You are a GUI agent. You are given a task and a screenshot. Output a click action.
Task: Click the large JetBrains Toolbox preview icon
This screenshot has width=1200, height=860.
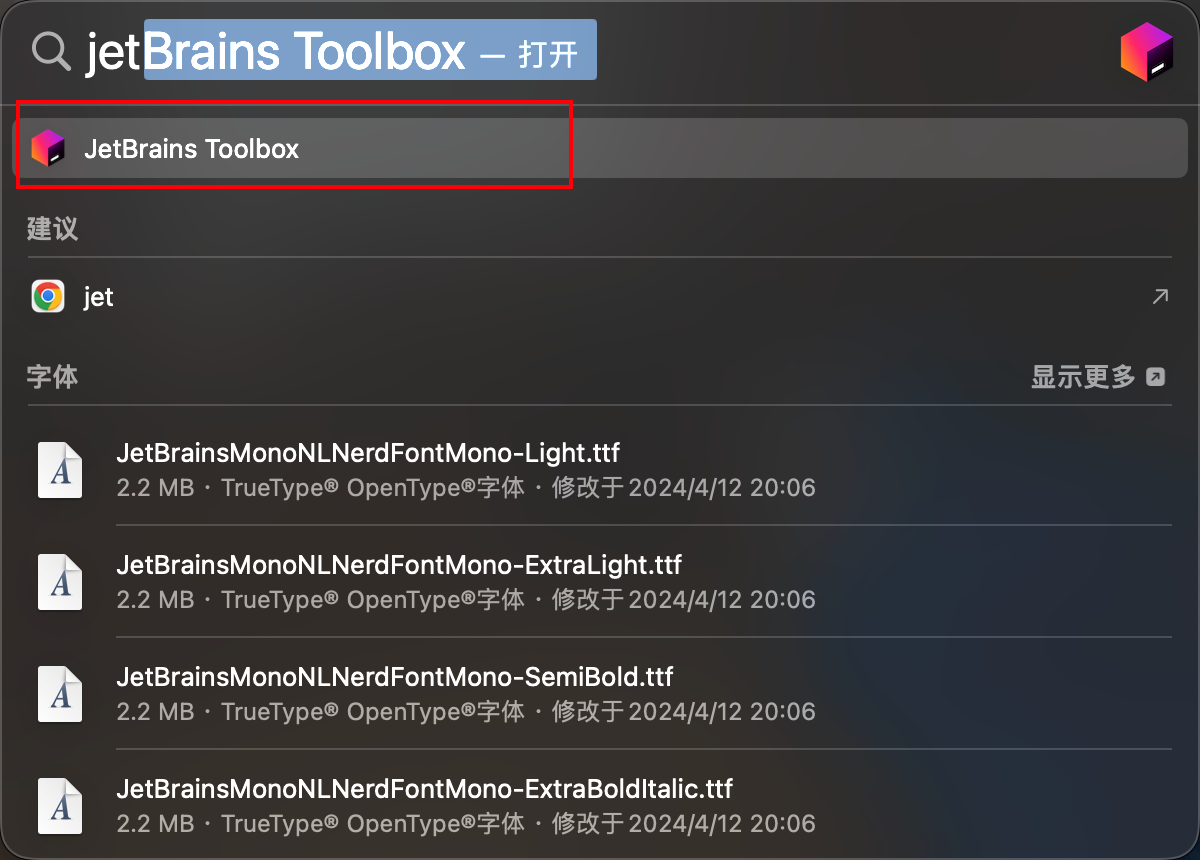coord(1146,51)
